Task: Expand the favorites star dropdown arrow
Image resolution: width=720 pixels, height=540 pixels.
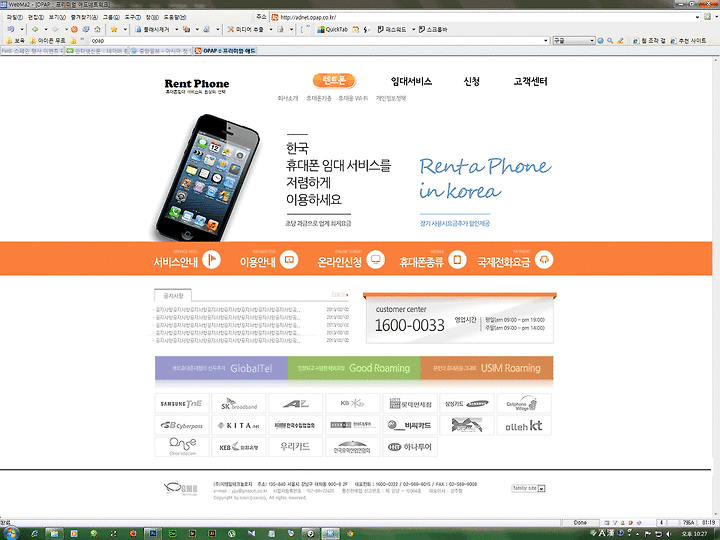Action: [x=125, y=29]
